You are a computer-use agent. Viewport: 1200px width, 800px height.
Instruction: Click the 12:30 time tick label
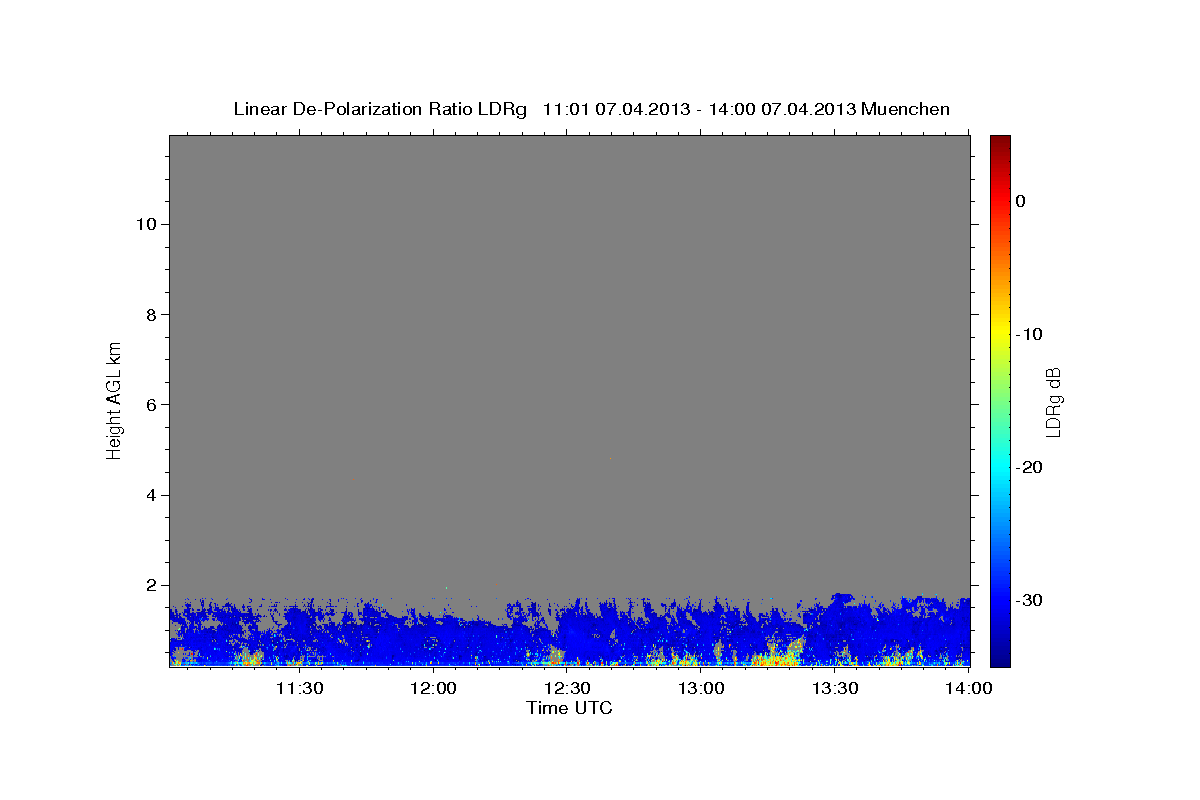coord(568,688)
